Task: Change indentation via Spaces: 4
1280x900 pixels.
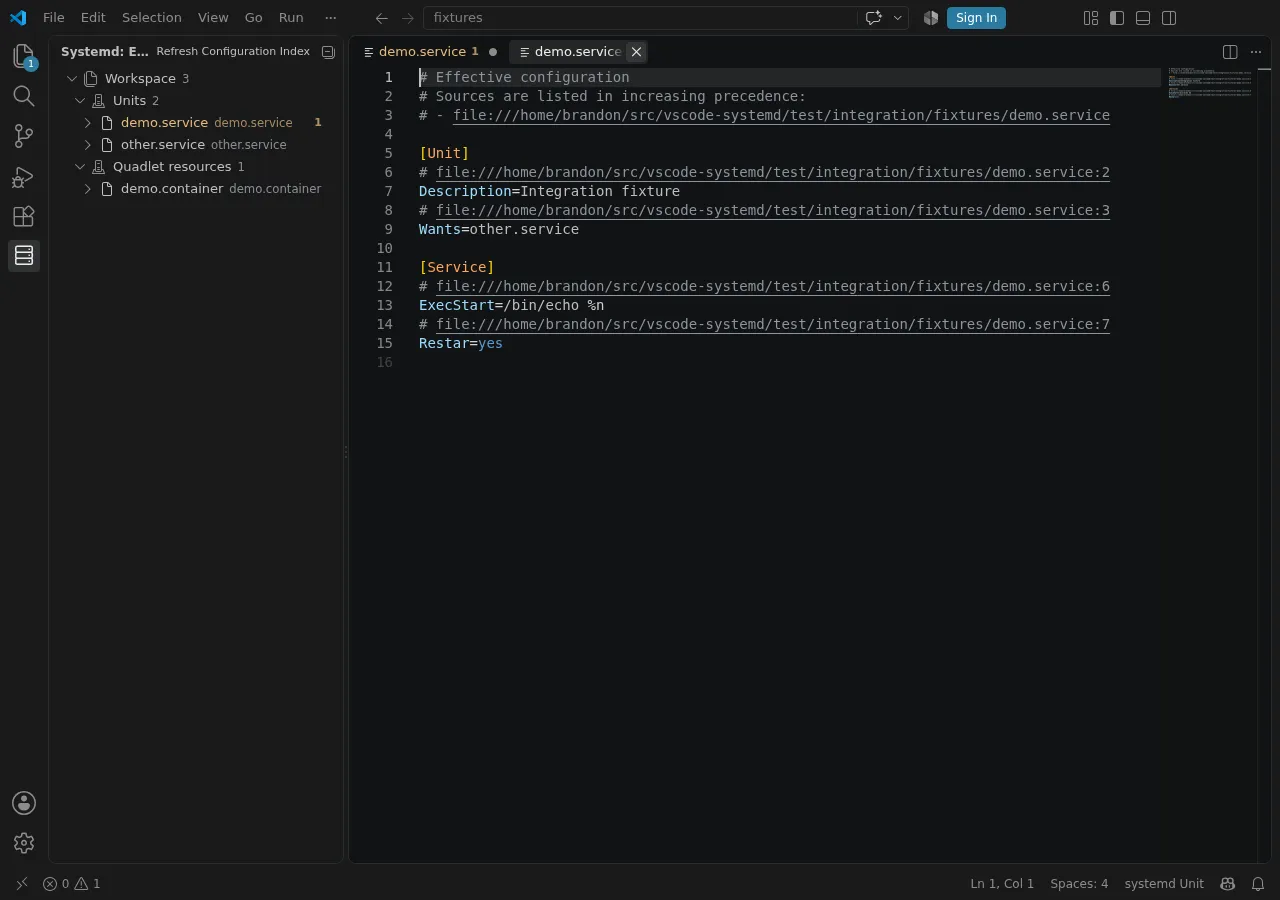Action: click(1079, 884)
